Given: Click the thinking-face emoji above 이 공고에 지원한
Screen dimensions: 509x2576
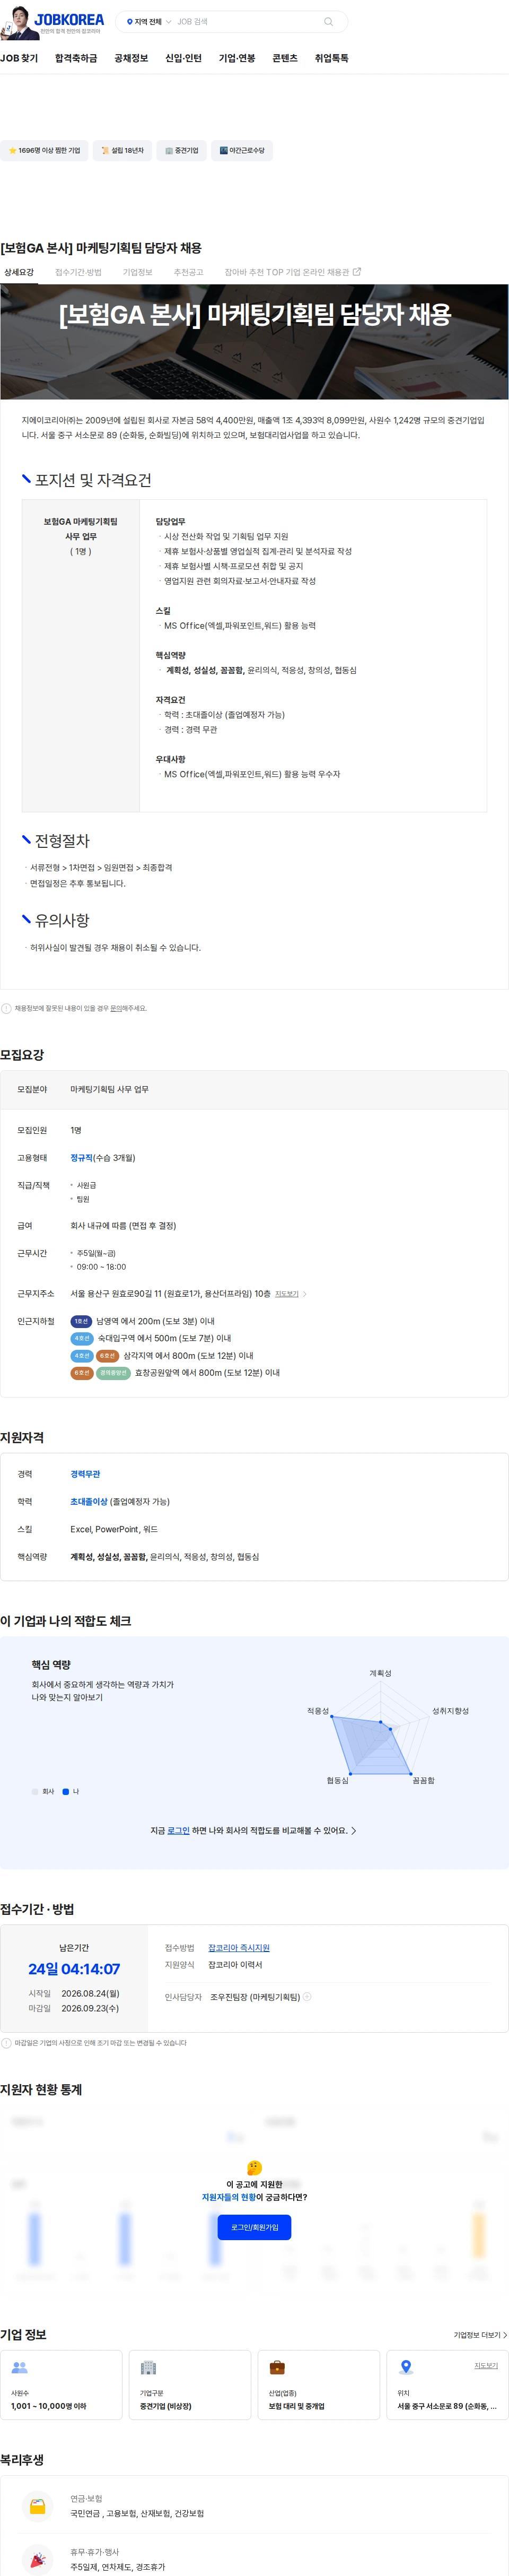Looking at the screenshot, I should 254,2168.
